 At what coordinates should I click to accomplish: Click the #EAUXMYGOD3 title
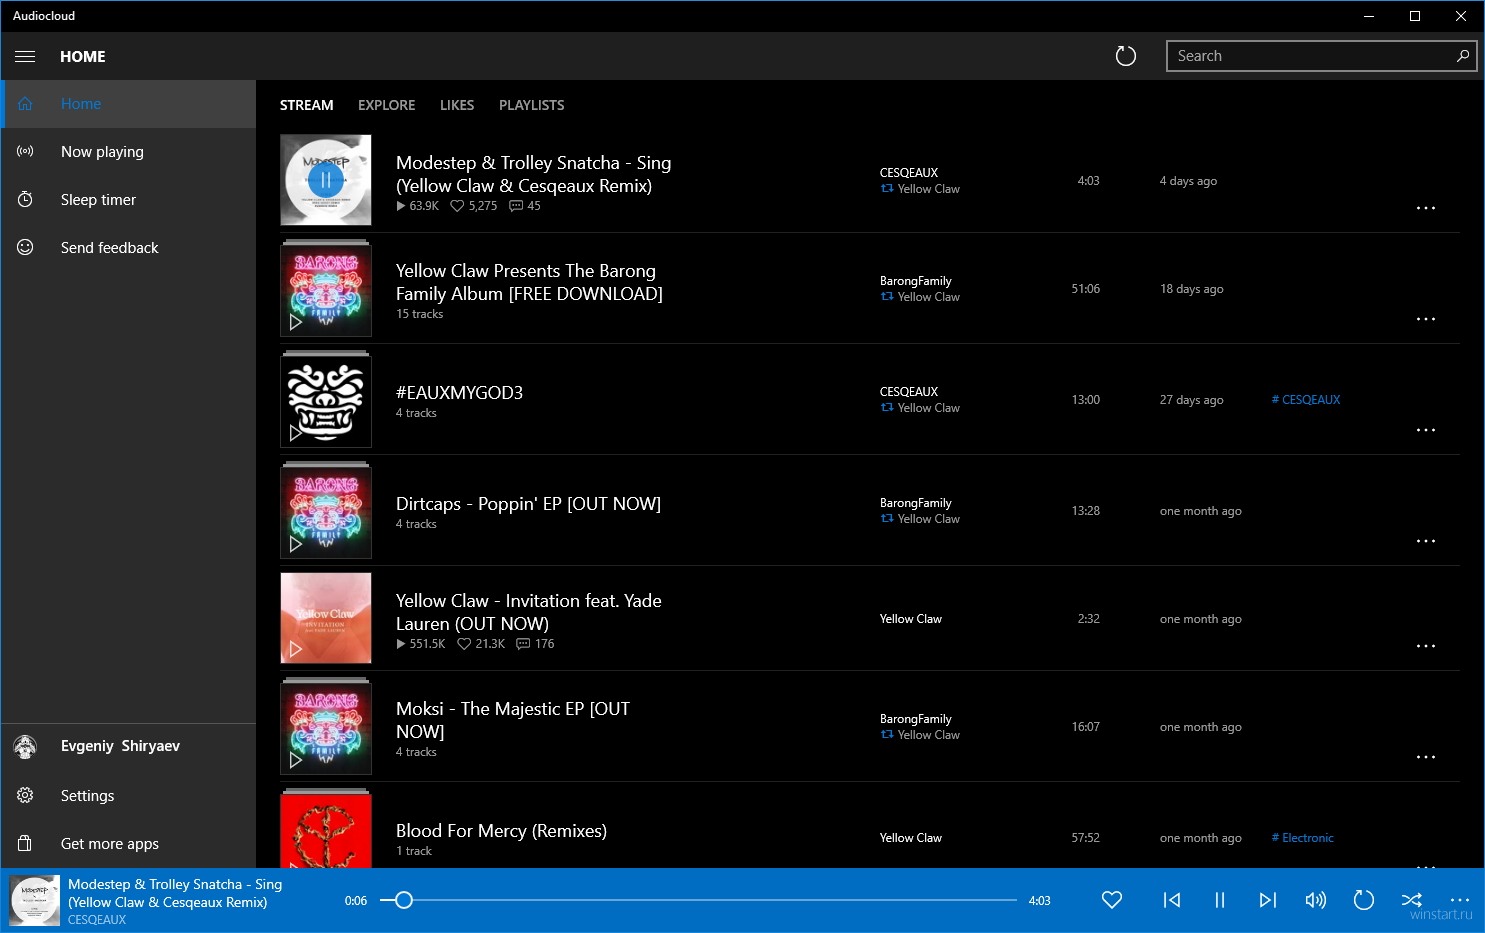tap(459, 393)
